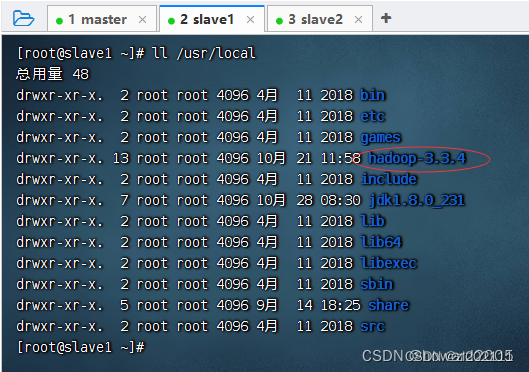
Task: Switch to the 3 slave2 tab
Action: 320,19
